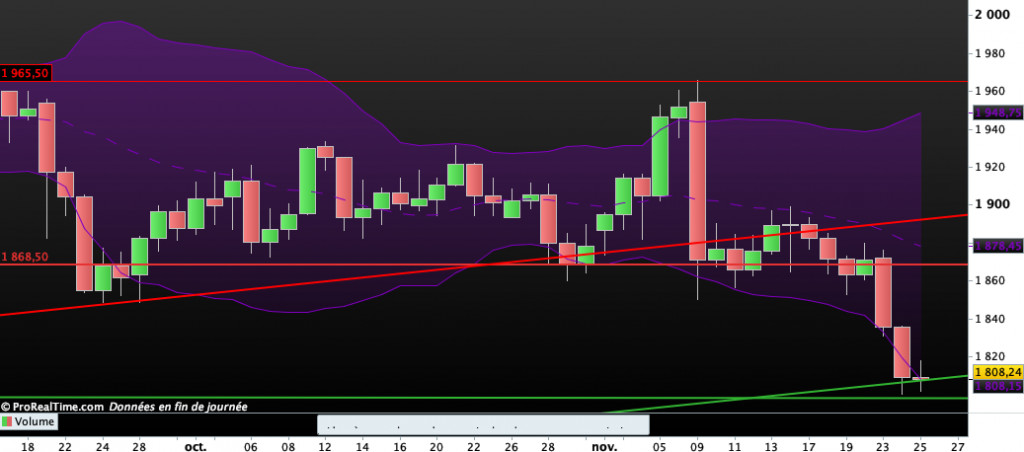Select the purple 1 948,75 band value tag
Image resolution: width=1024 pixels, height=452 pixels.
tap(996, 114)
